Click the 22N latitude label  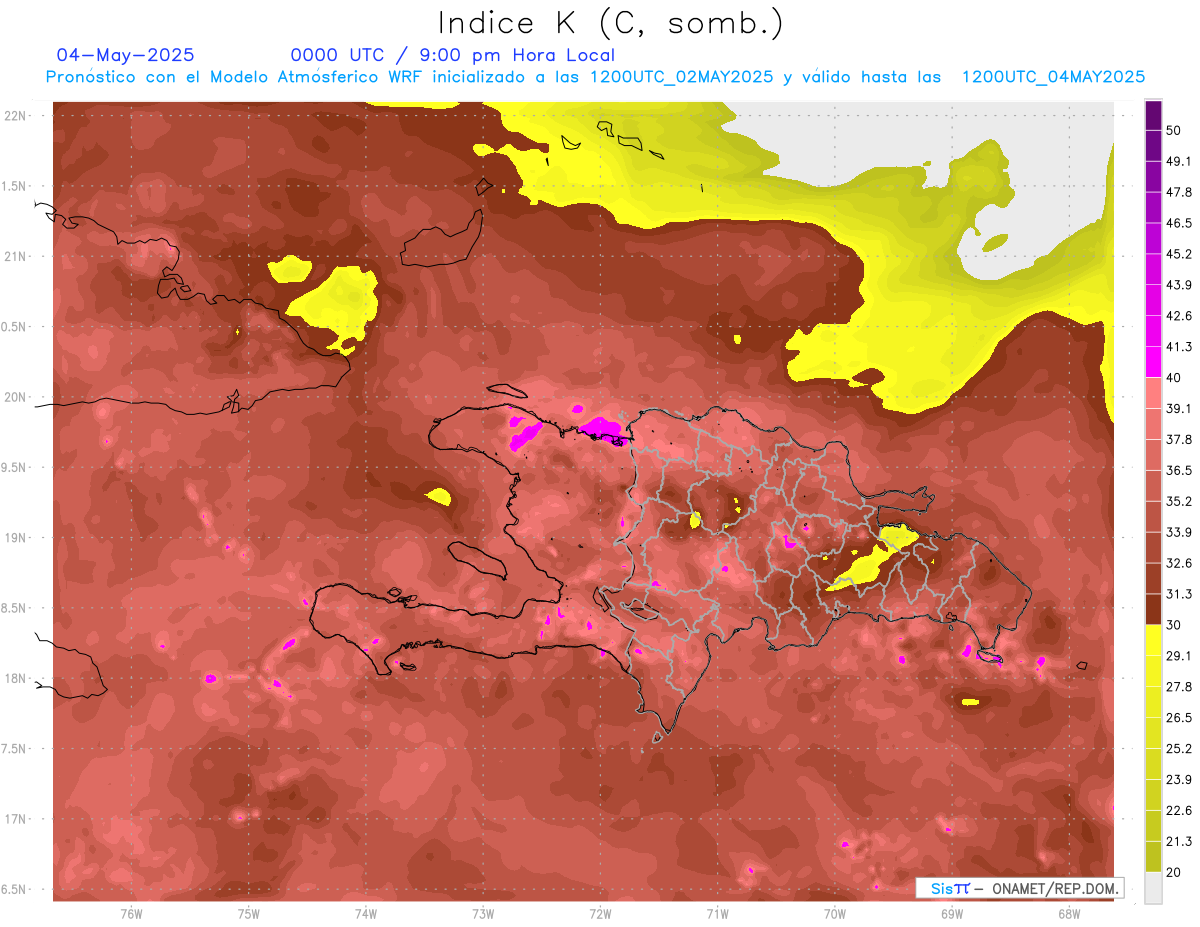[15, 116]
